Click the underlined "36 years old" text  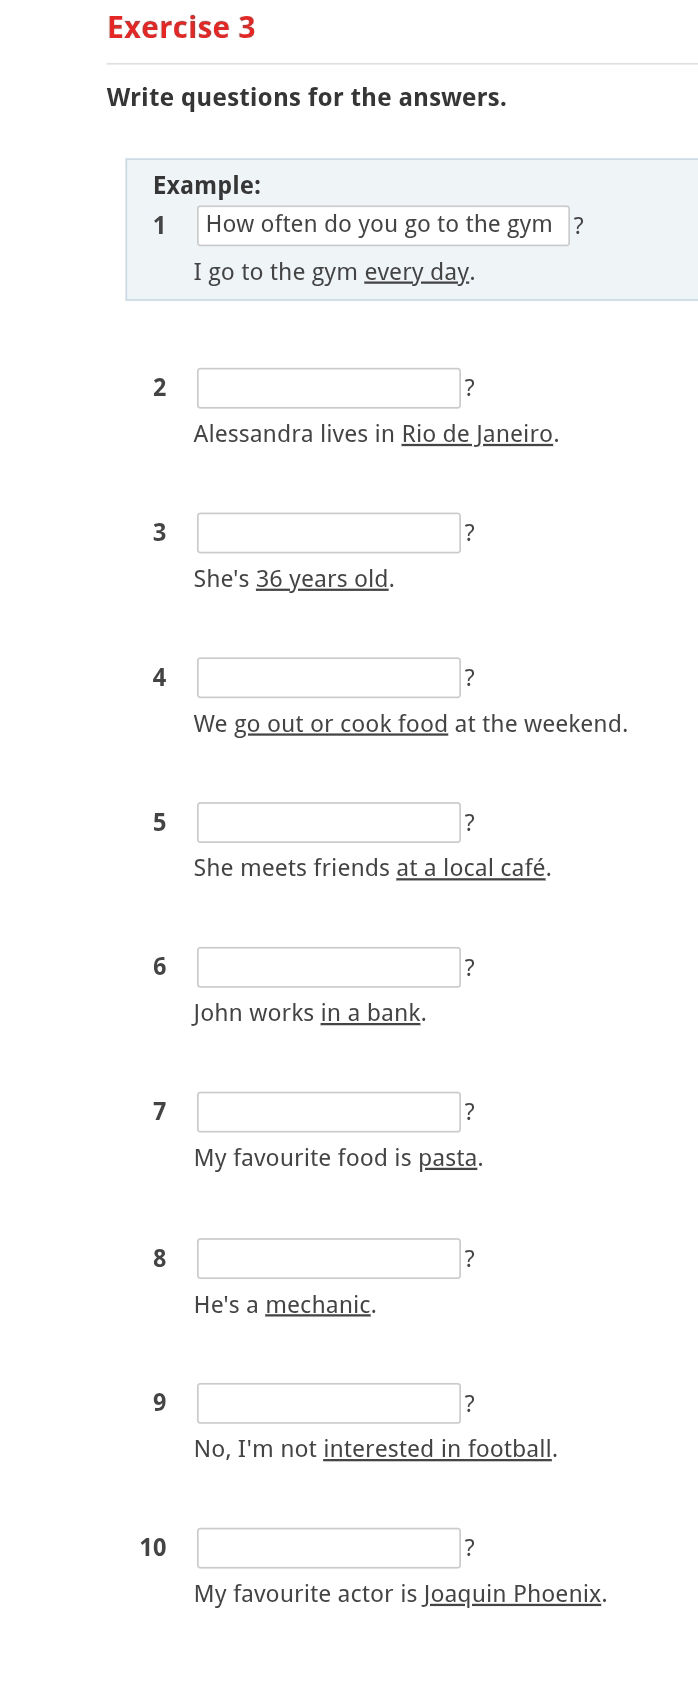tap(322, 579)
